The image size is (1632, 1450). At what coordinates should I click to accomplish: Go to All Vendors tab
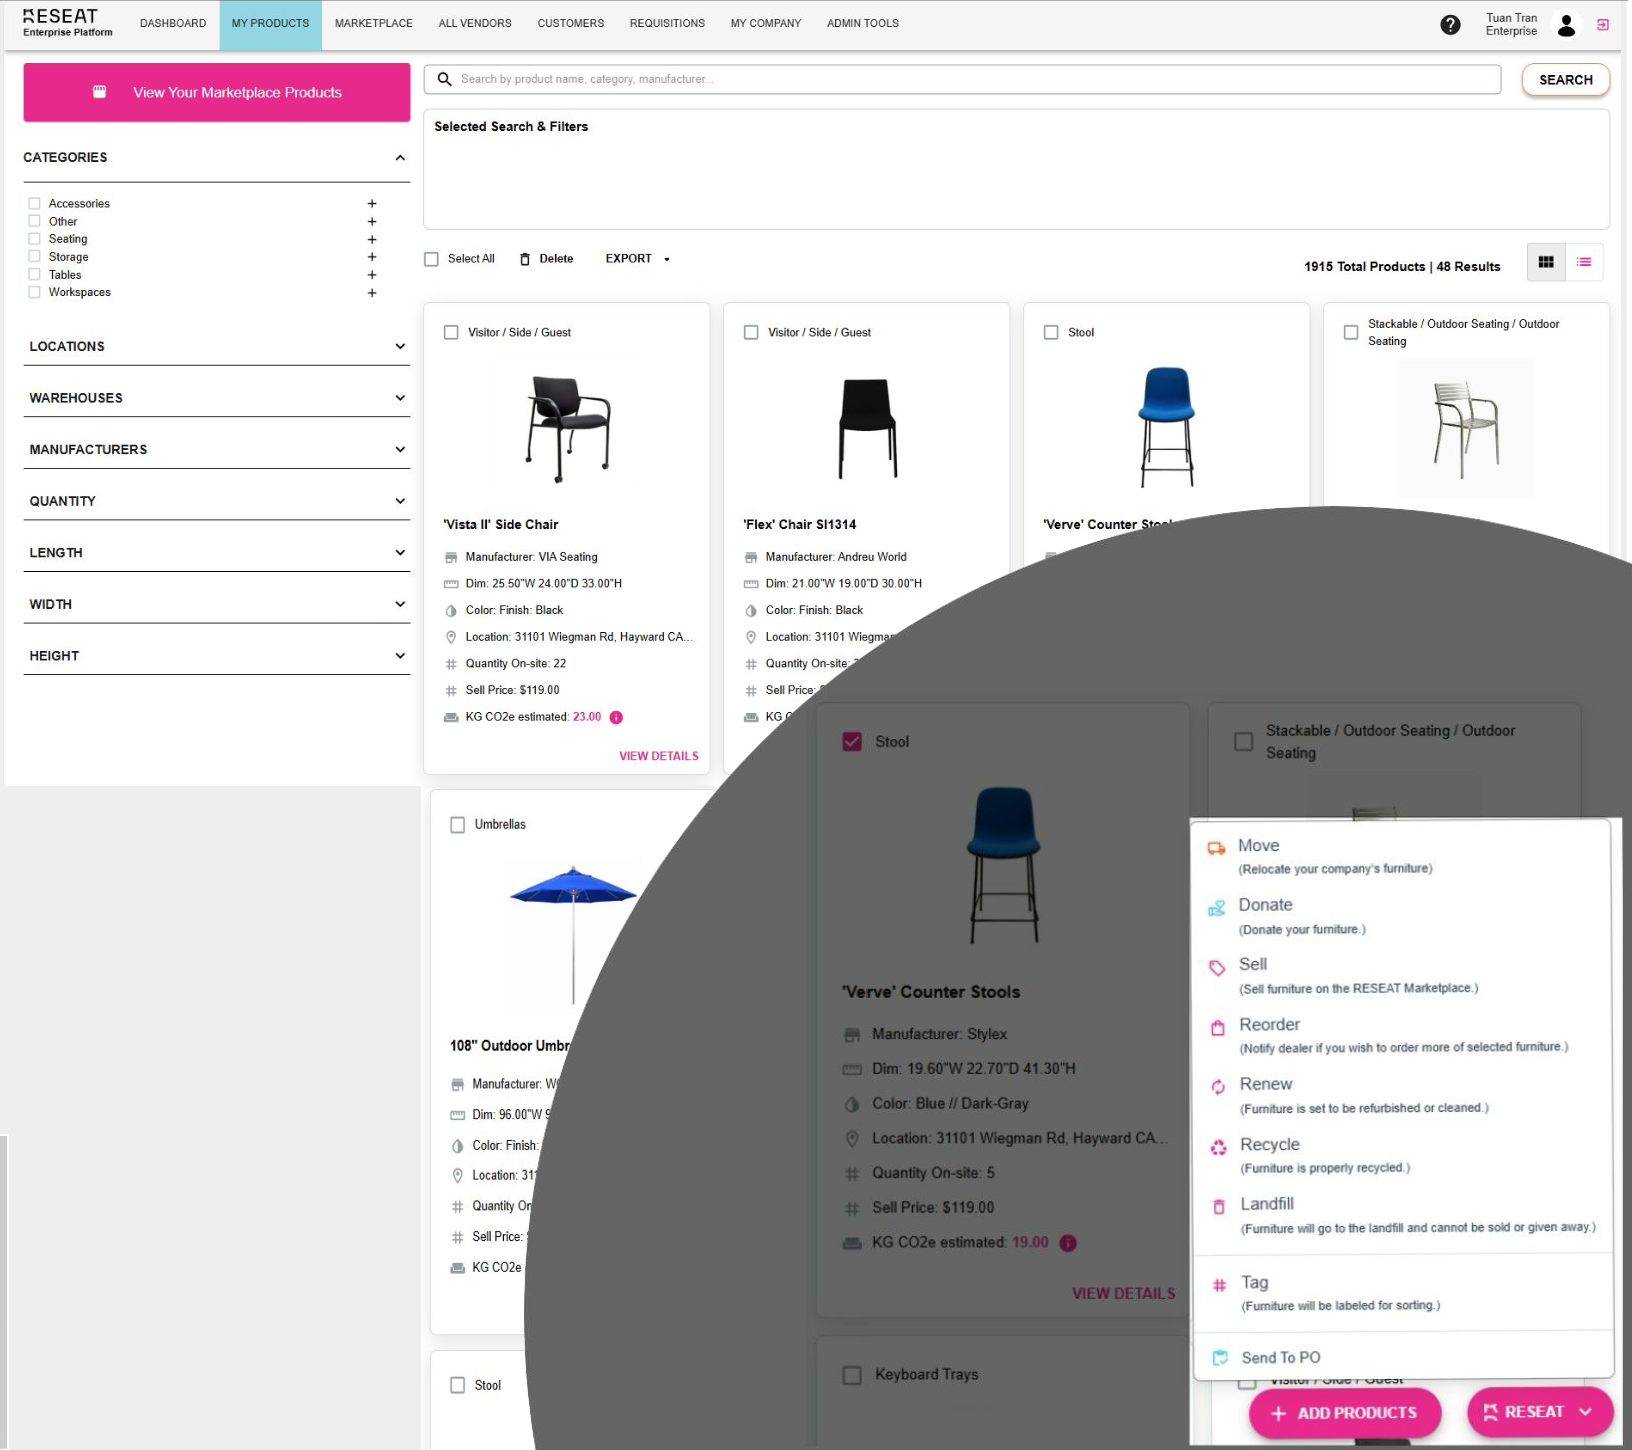click(475, 24)
